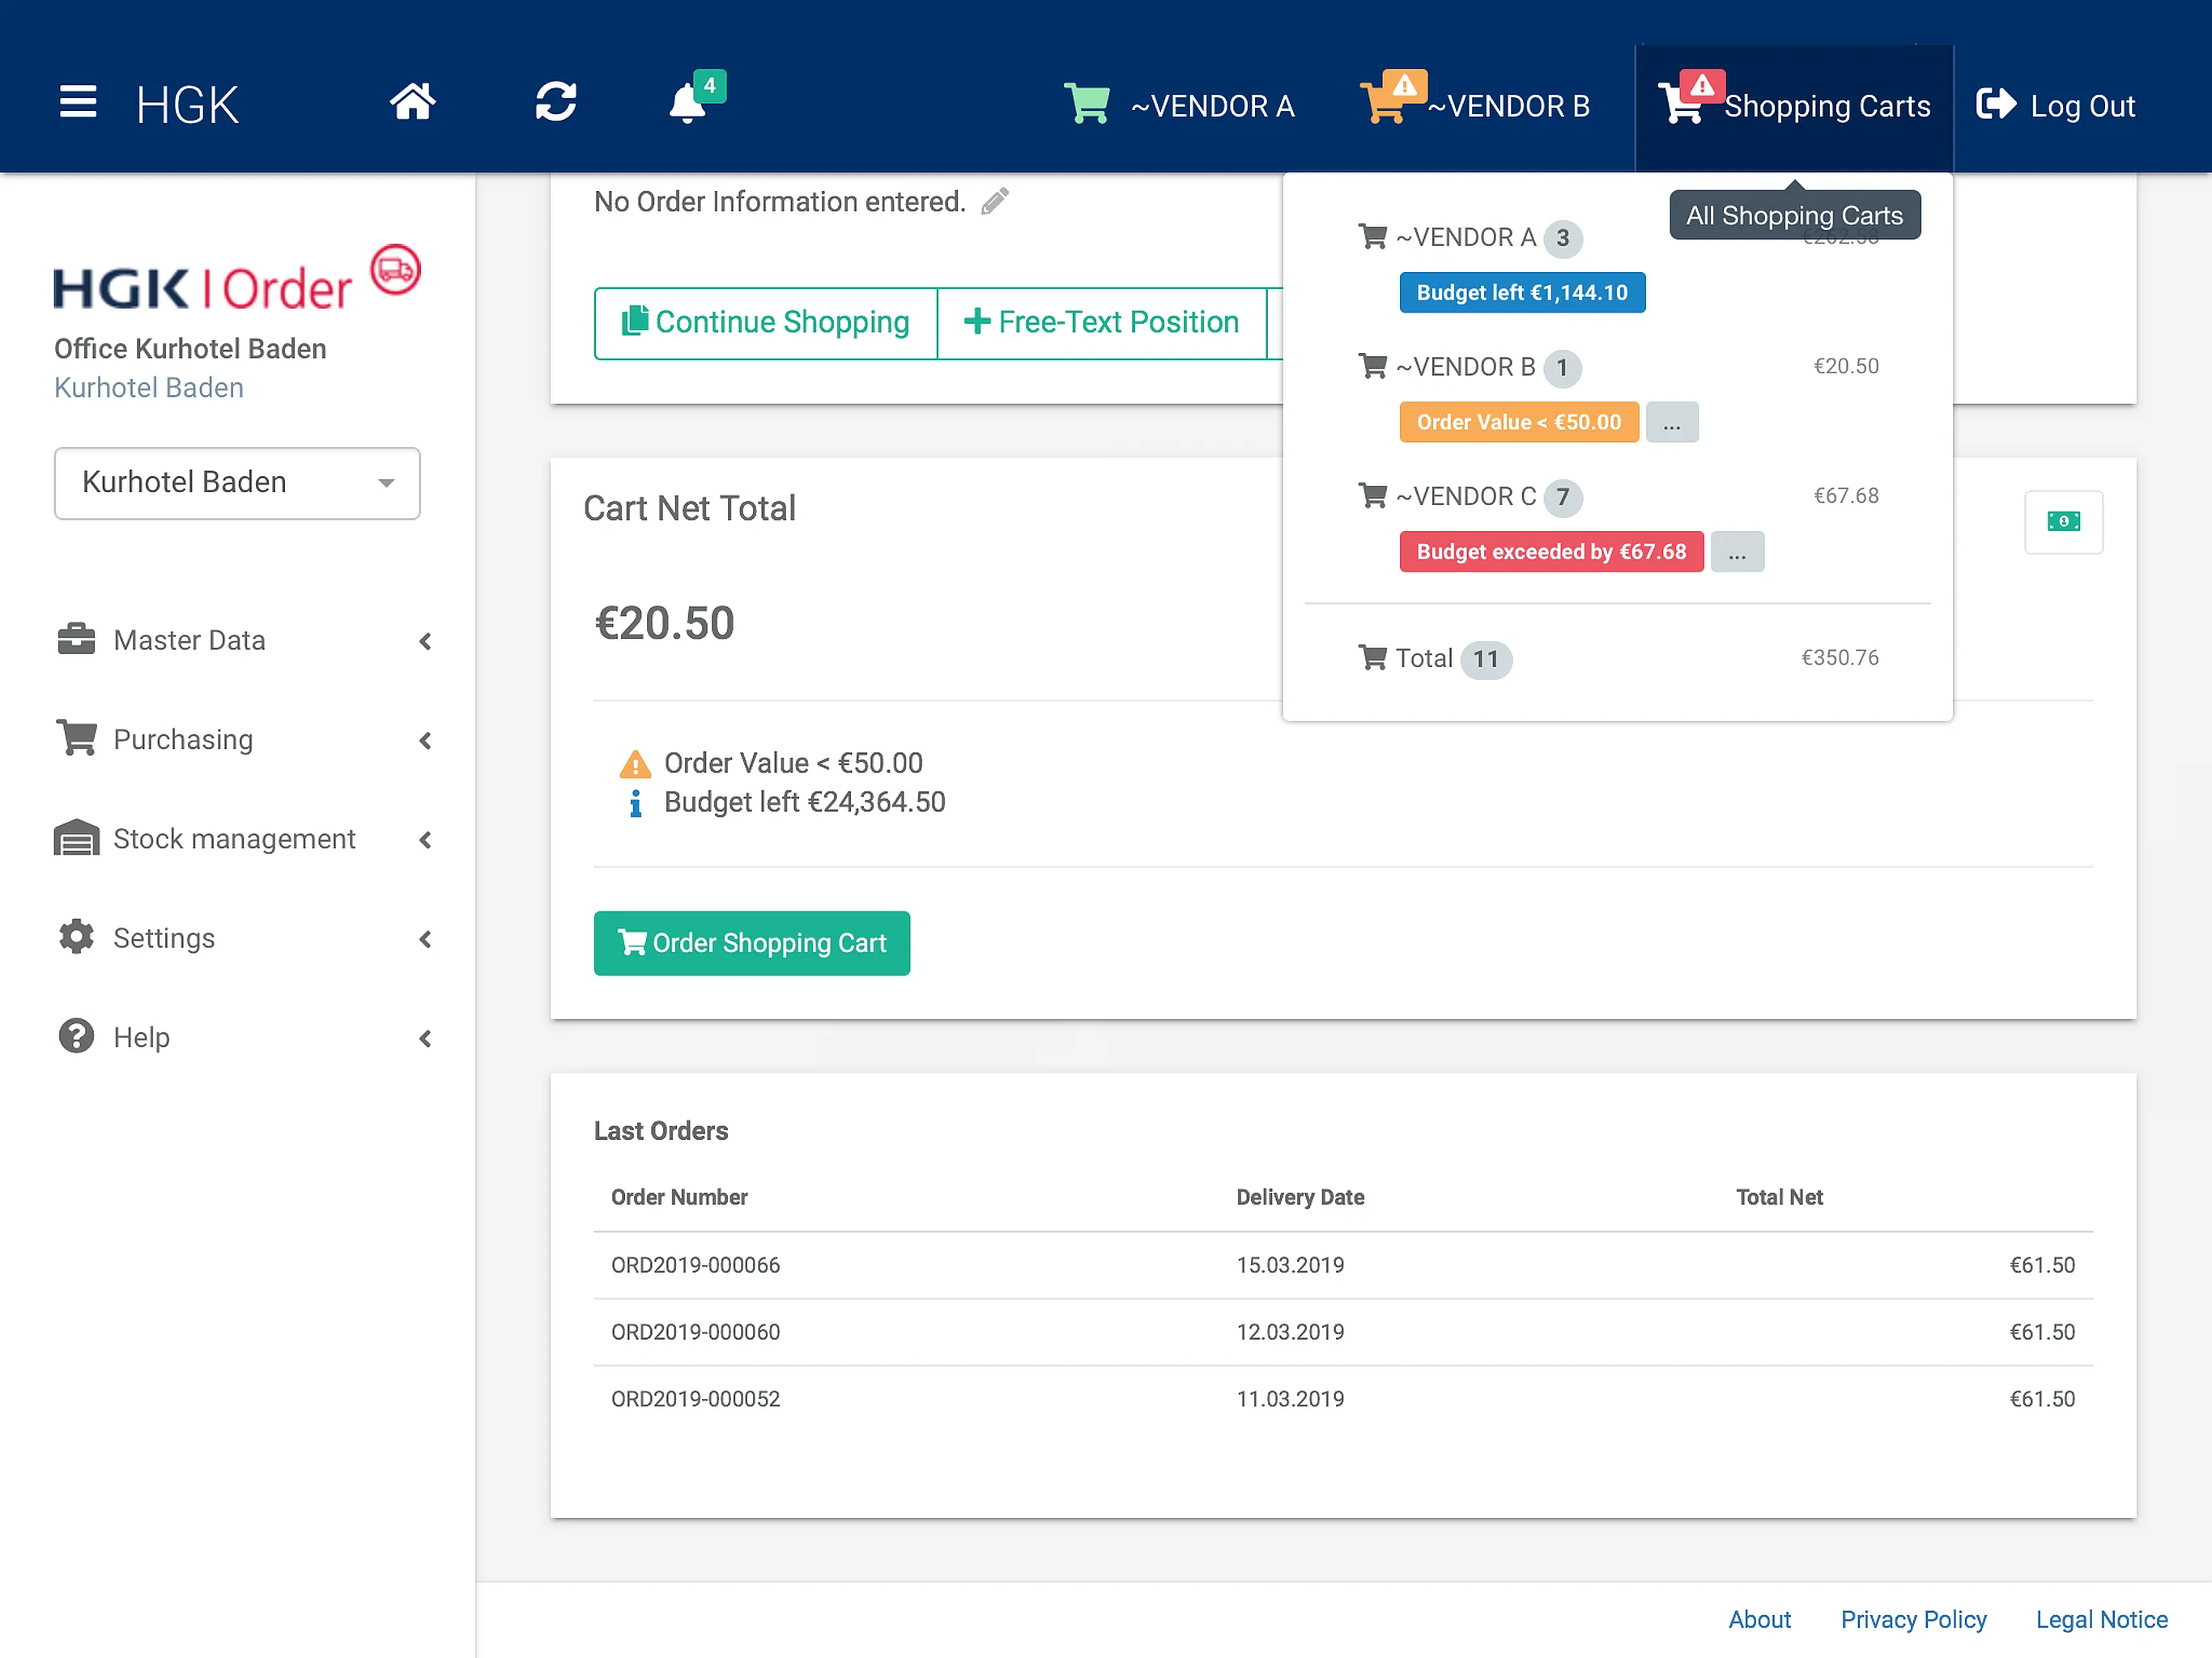This screenshot has height=1658, width=2212.
Task: Open VENDOR A cart in header
Action: [1179, 105]
